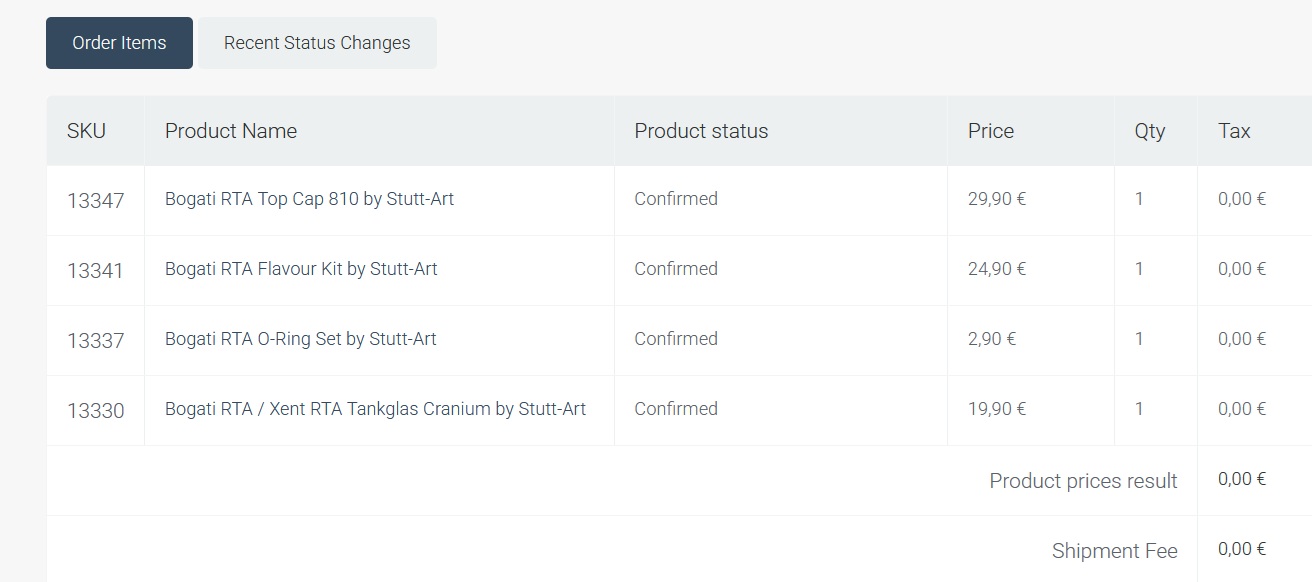The height and width of the screenshot is (582, 1312).
Task: Click the SKU column header
Action: [x=86, y=131]
